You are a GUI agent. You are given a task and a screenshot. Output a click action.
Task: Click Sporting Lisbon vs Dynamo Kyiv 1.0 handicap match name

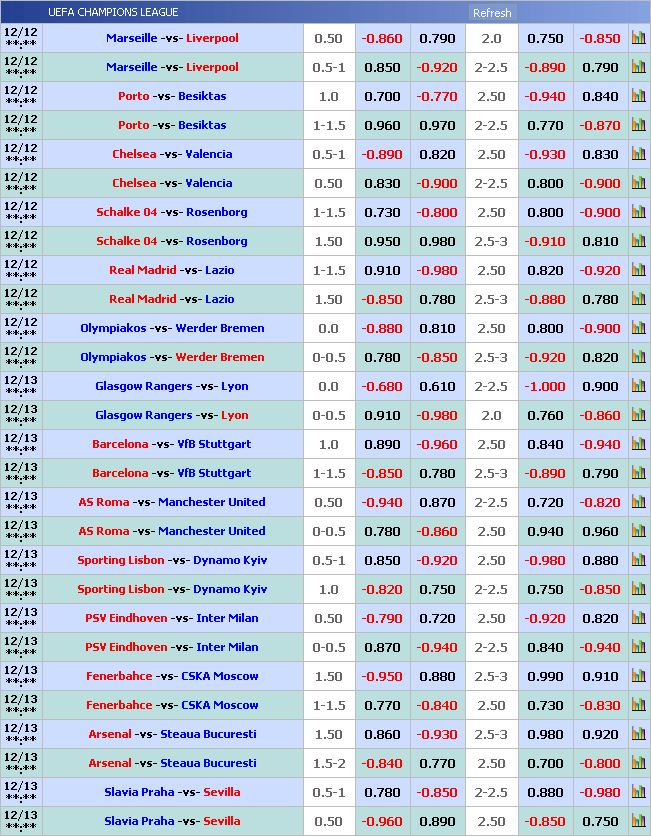[172, 590]
